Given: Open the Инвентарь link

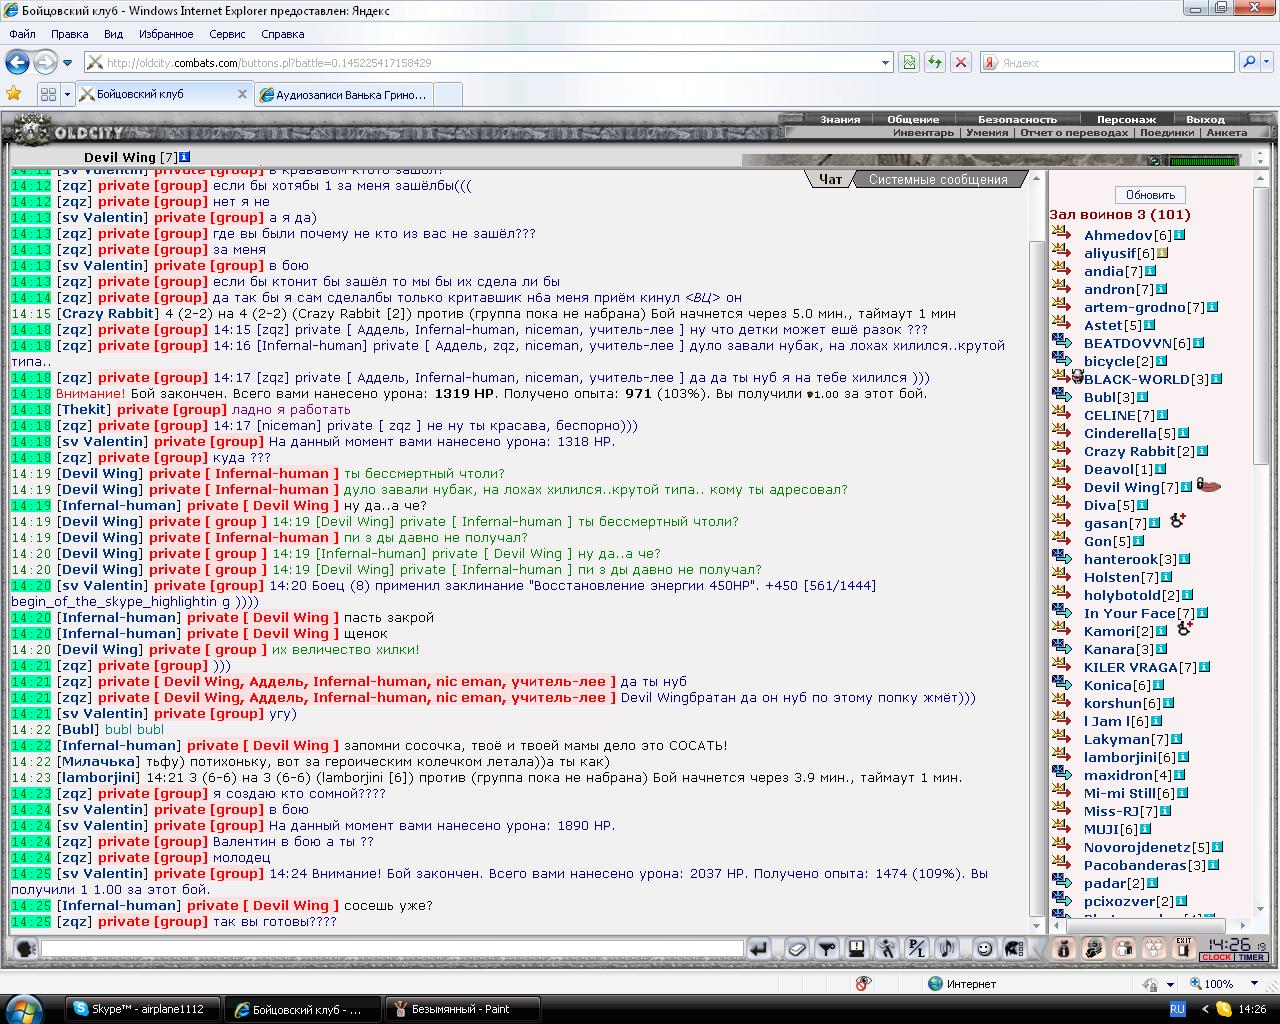Looking at the screenshot, I should coord(923,133).
